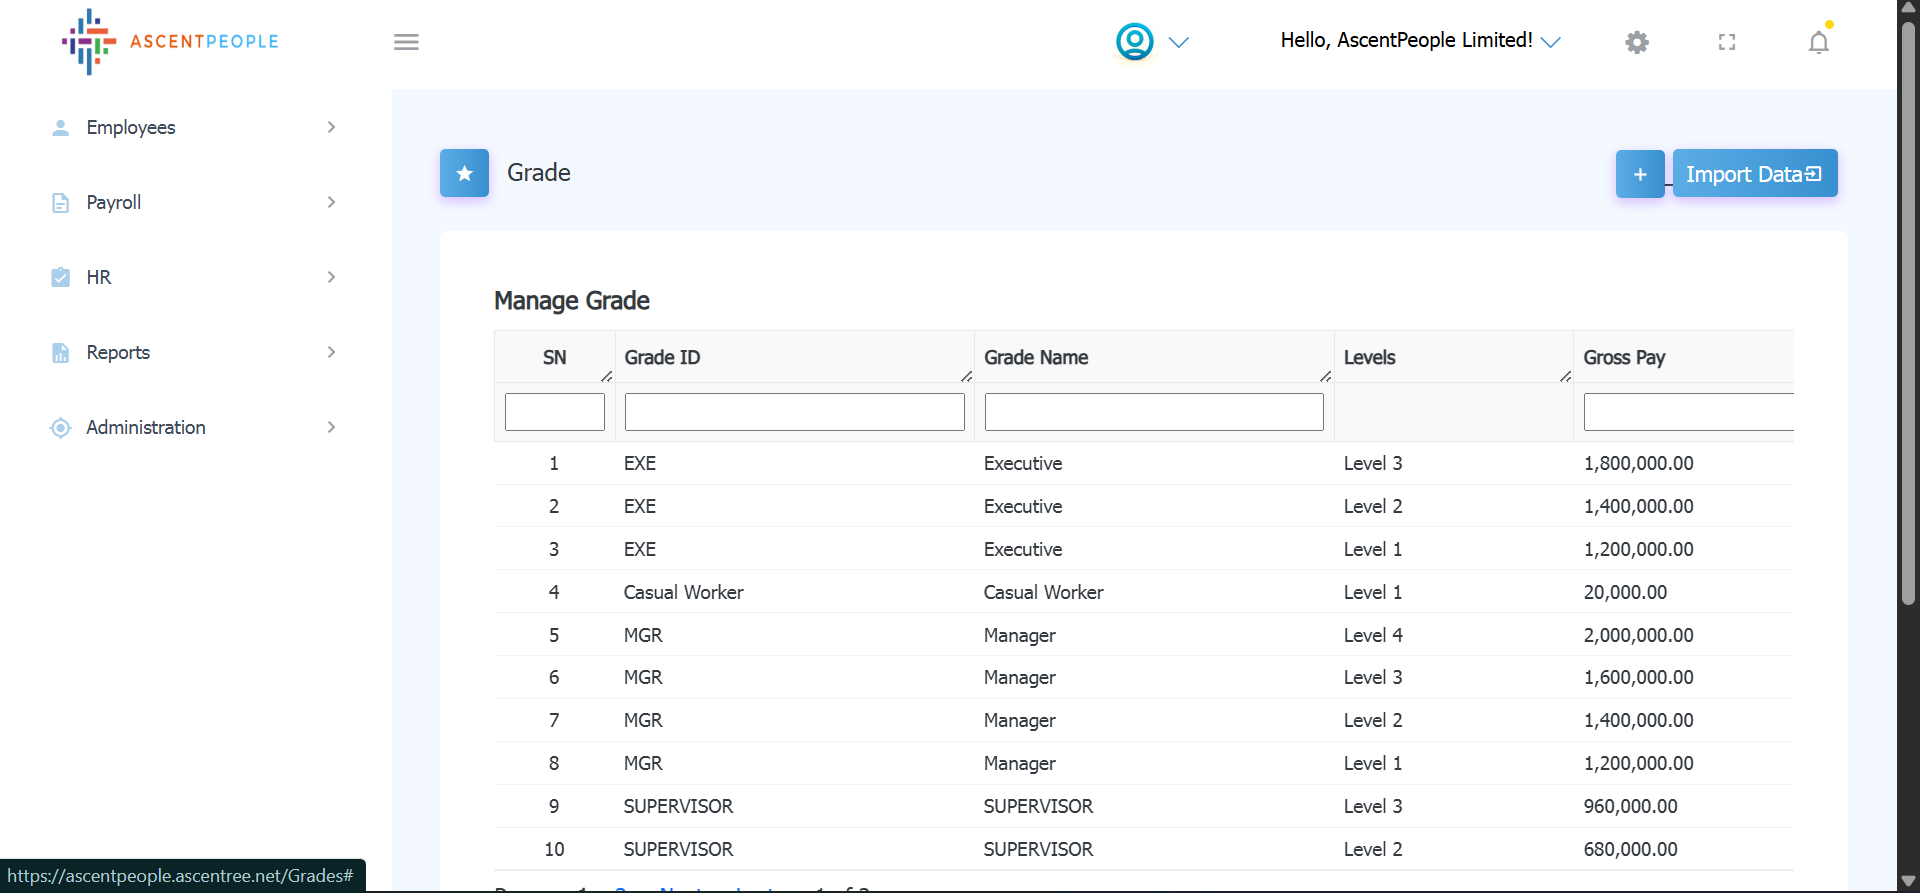Click the user profile avatar icon

coord(1134,42)
